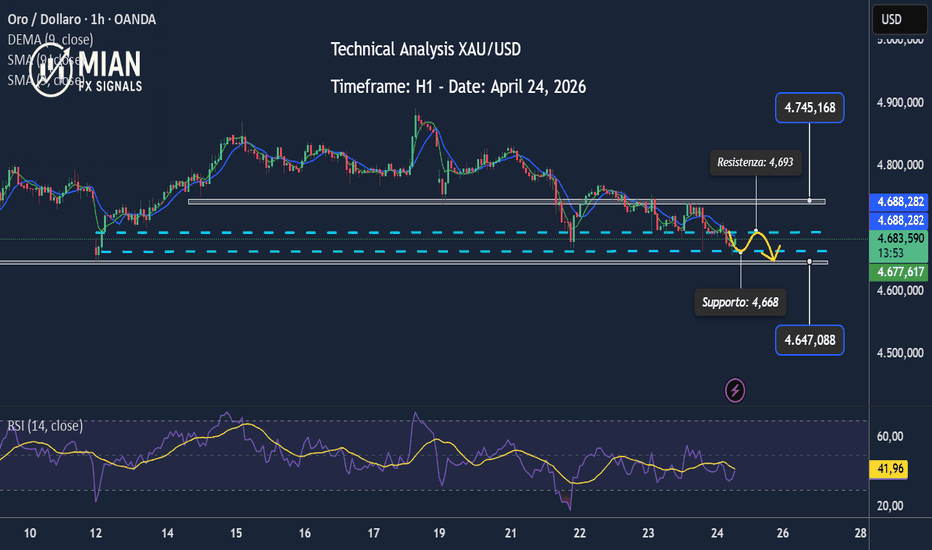Click the Technical Analysis XAU/USD heading
Viewport: 932px width, 550px height.
[x=426, y=49]
